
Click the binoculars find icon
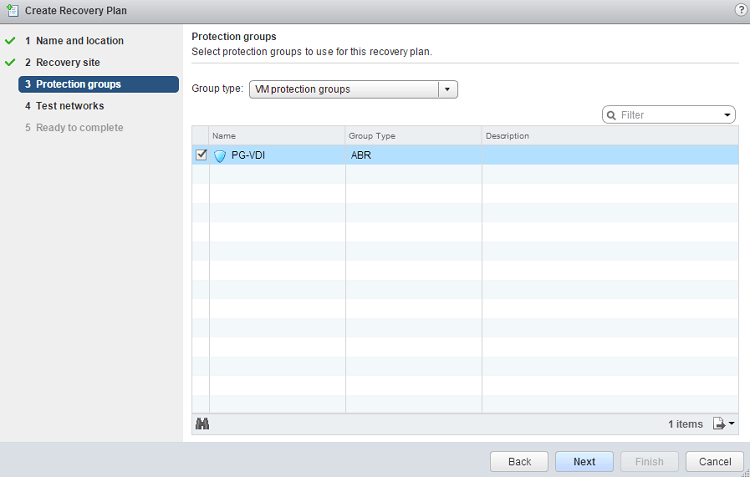(x=202, y=424)
